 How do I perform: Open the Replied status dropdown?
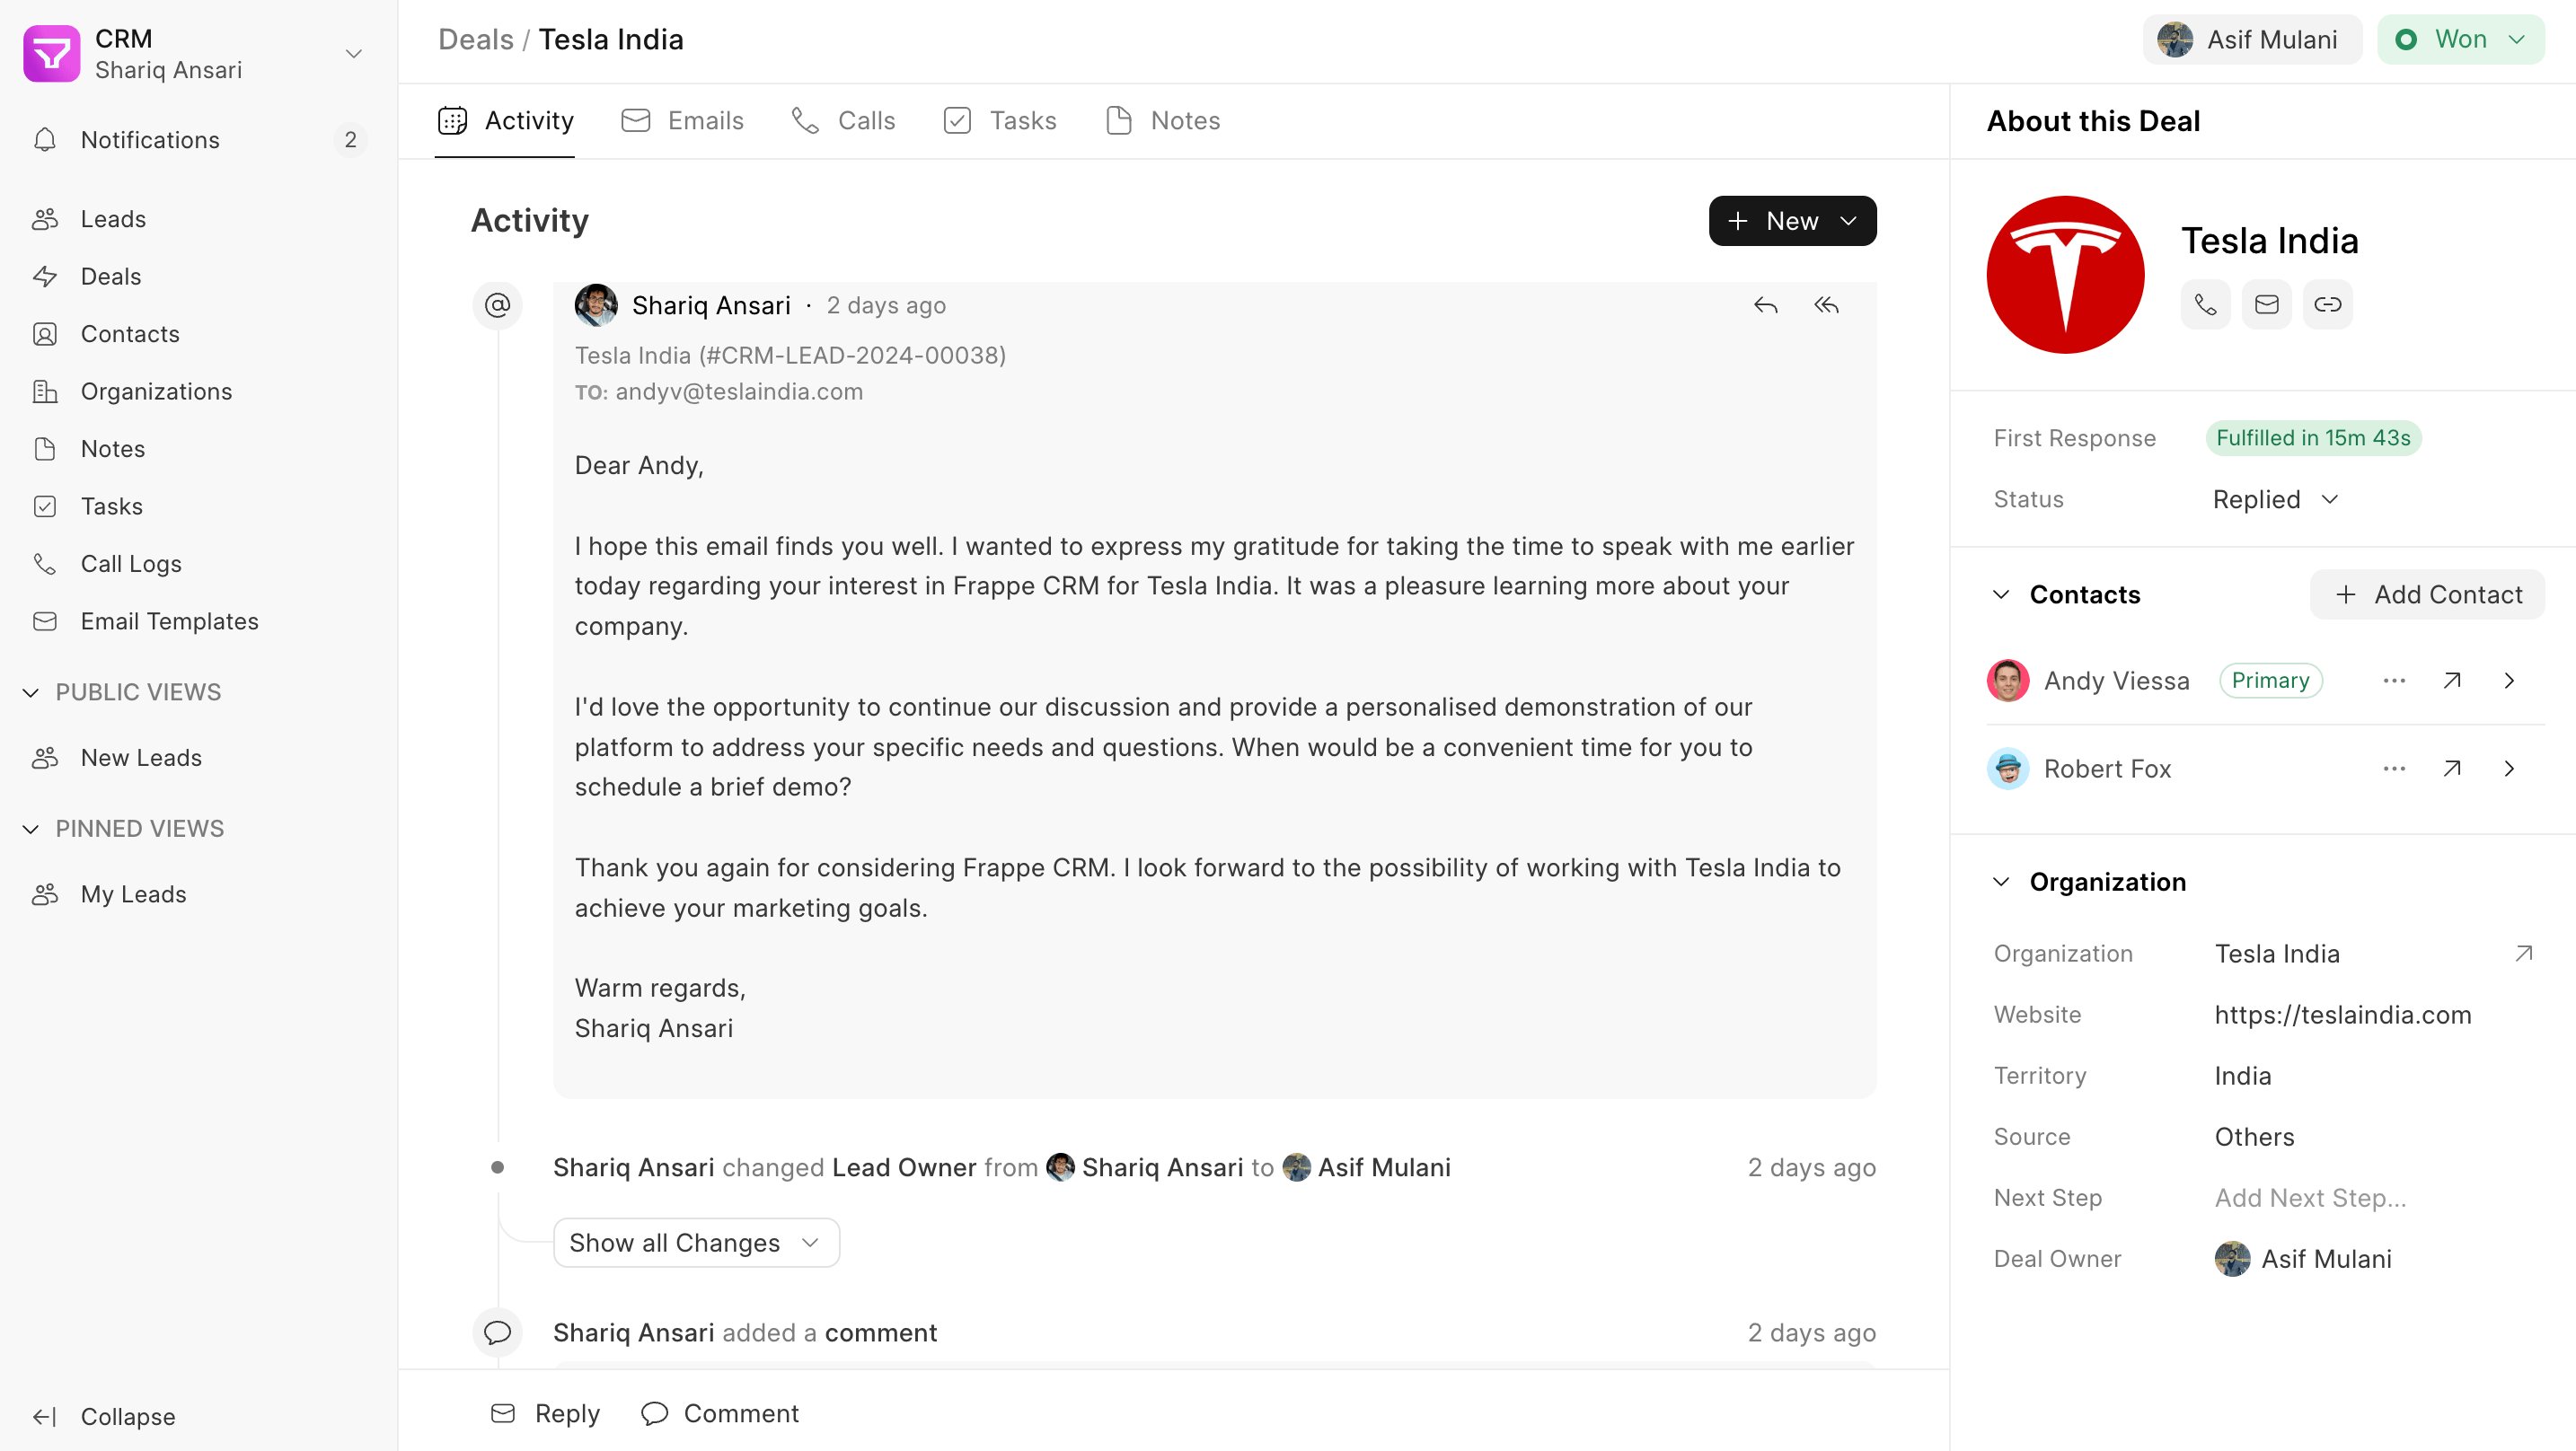pos(2275,499)
